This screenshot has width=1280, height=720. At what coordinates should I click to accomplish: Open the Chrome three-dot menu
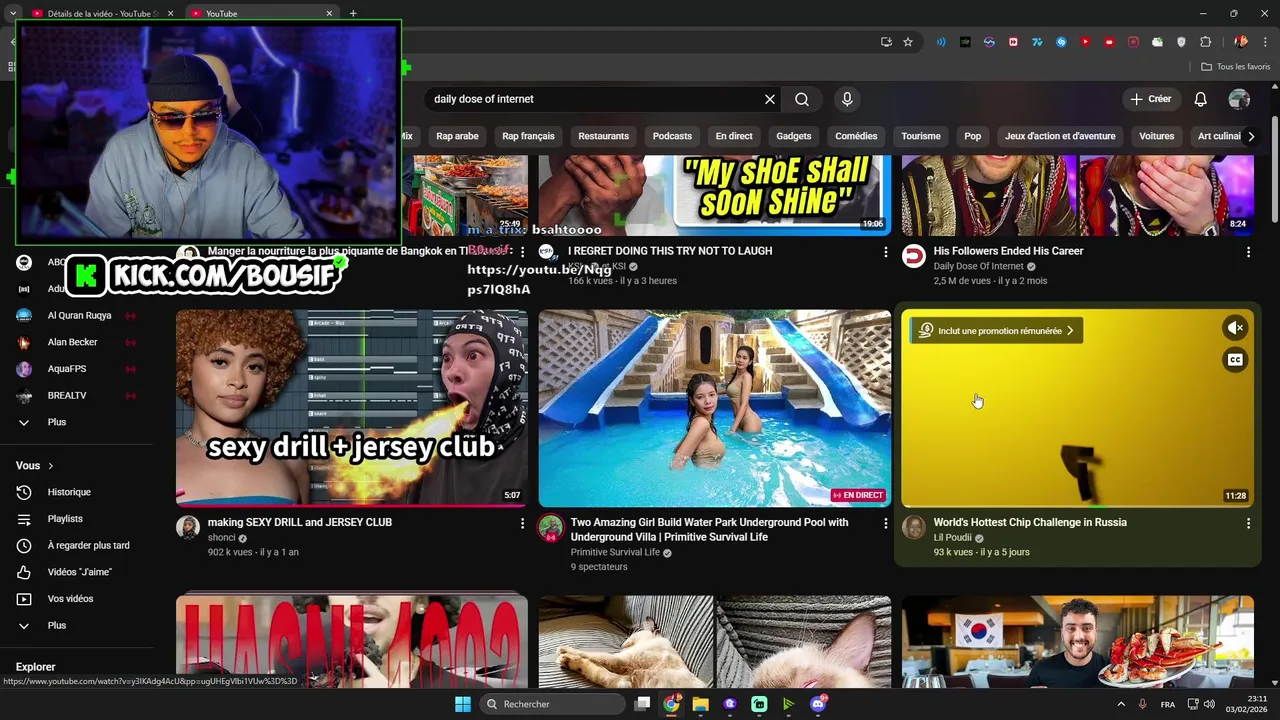pos(1265,42)
